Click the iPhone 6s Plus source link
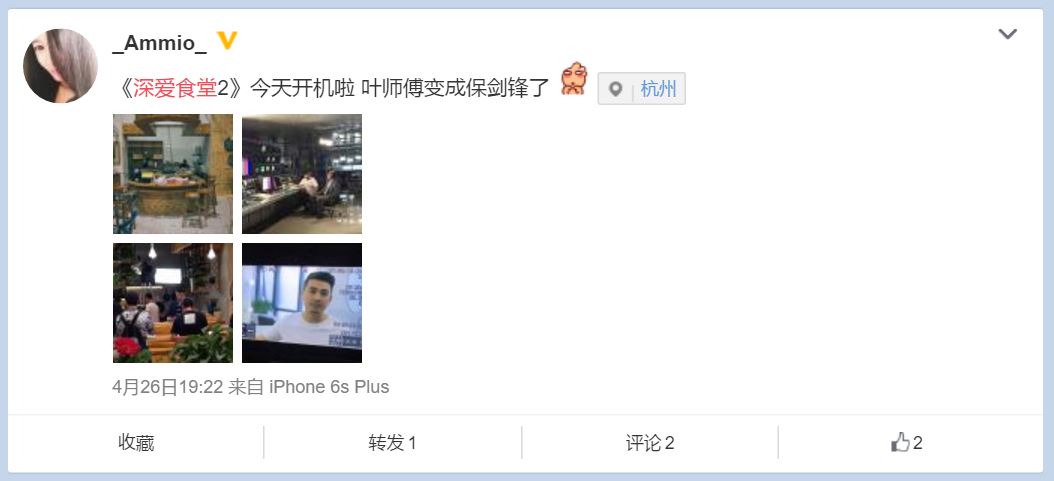This screenshot has height=481, width=1054. tap(329, 387)
